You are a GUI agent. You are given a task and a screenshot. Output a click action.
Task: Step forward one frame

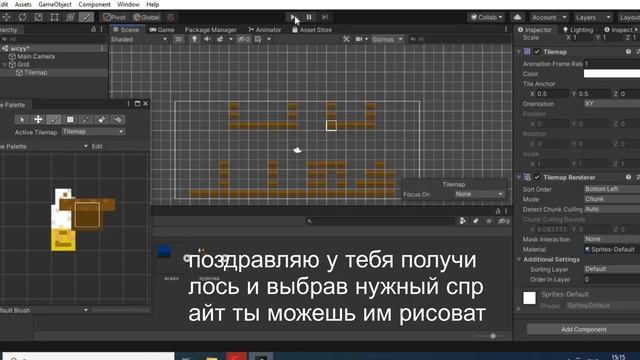tap(325, 17)
